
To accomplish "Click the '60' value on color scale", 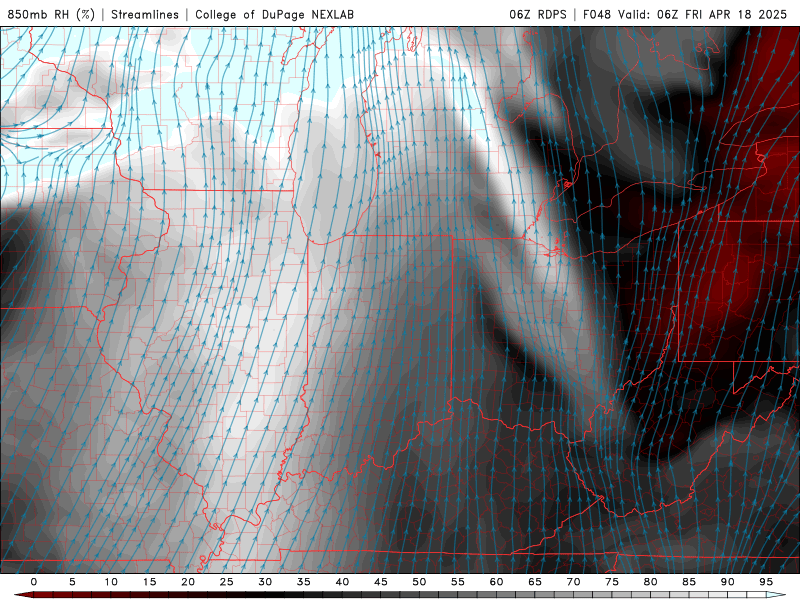I will click(x=496, y=582).
